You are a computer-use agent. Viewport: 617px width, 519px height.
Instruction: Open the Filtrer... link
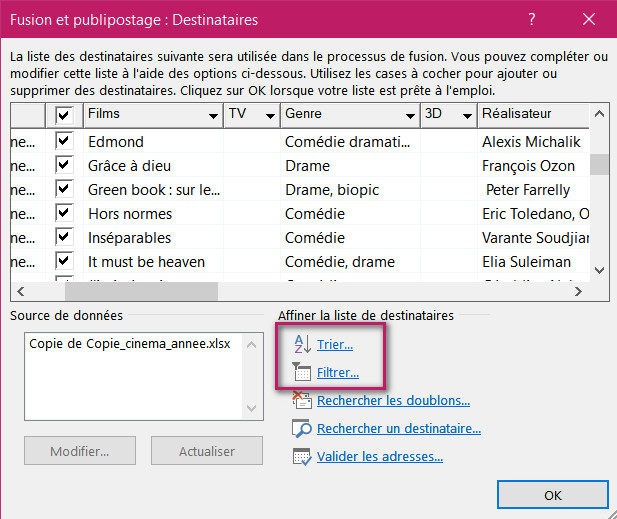pos(338,374)
